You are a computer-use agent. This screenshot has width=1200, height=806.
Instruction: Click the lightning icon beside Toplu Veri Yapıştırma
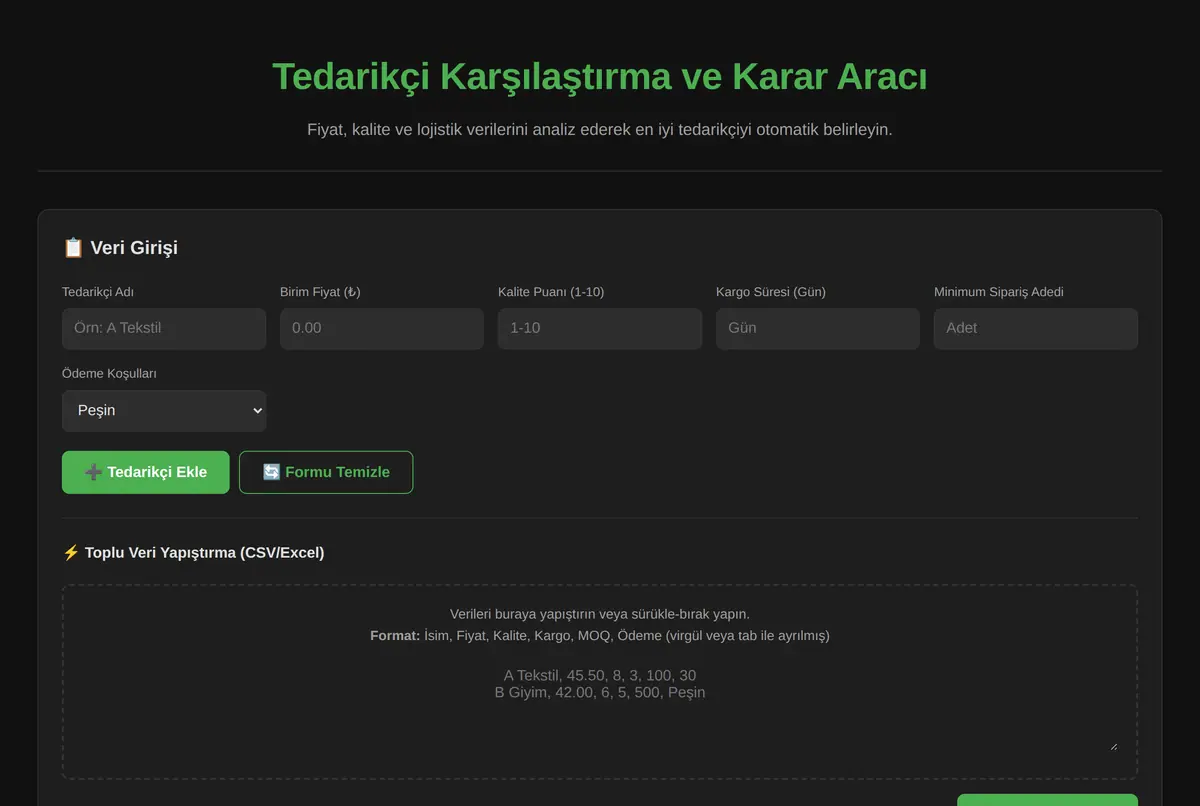click(x=71, y=552)
